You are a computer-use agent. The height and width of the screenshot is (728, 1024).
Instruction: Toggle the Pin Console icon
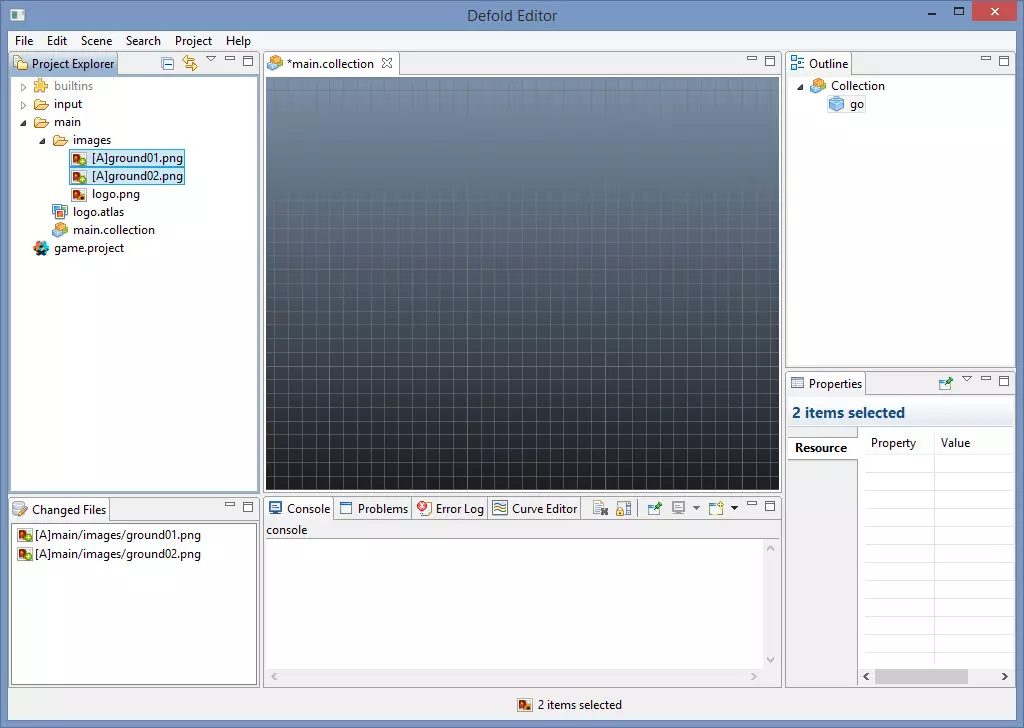point(655,508)
